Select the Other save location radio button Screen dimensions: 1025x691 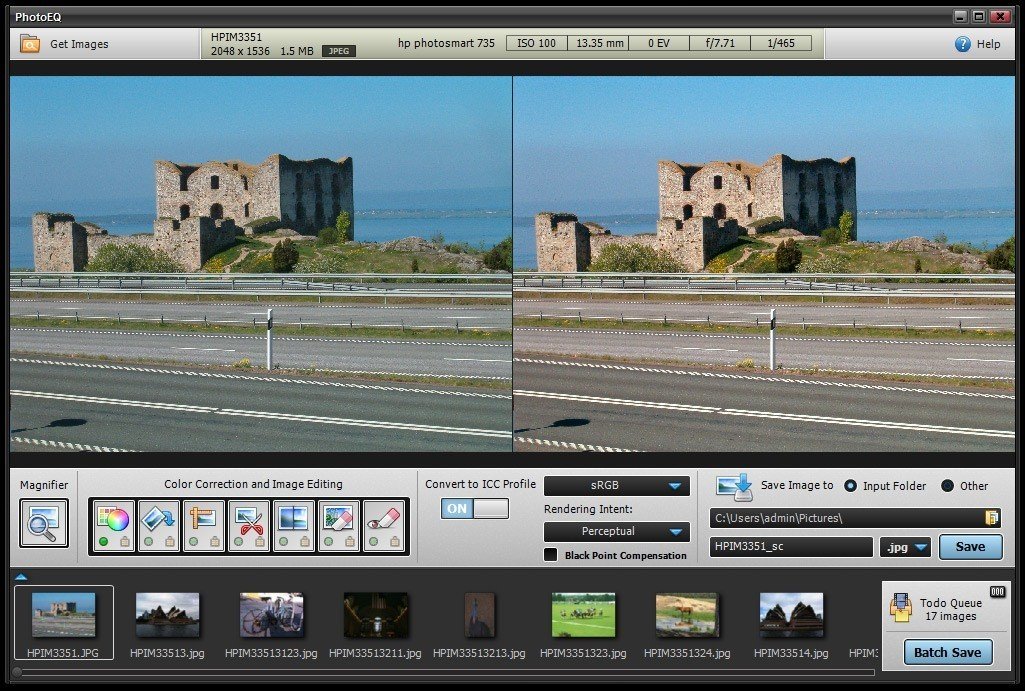[947, 486]
